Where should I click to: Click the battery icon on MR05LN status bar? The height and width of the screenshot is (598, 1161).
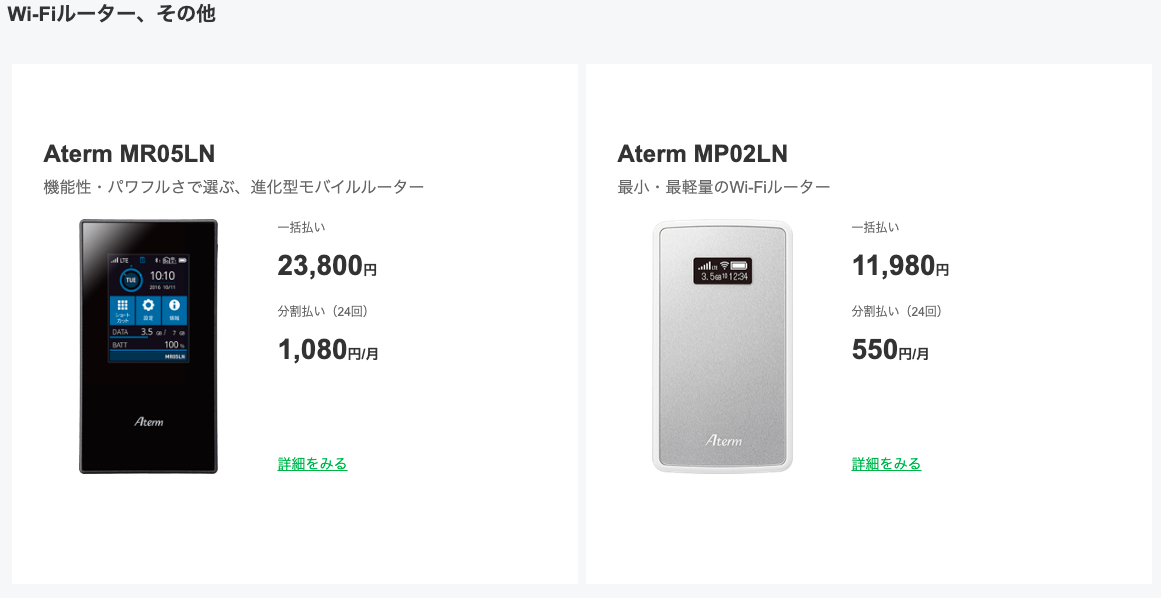point(182,260)
